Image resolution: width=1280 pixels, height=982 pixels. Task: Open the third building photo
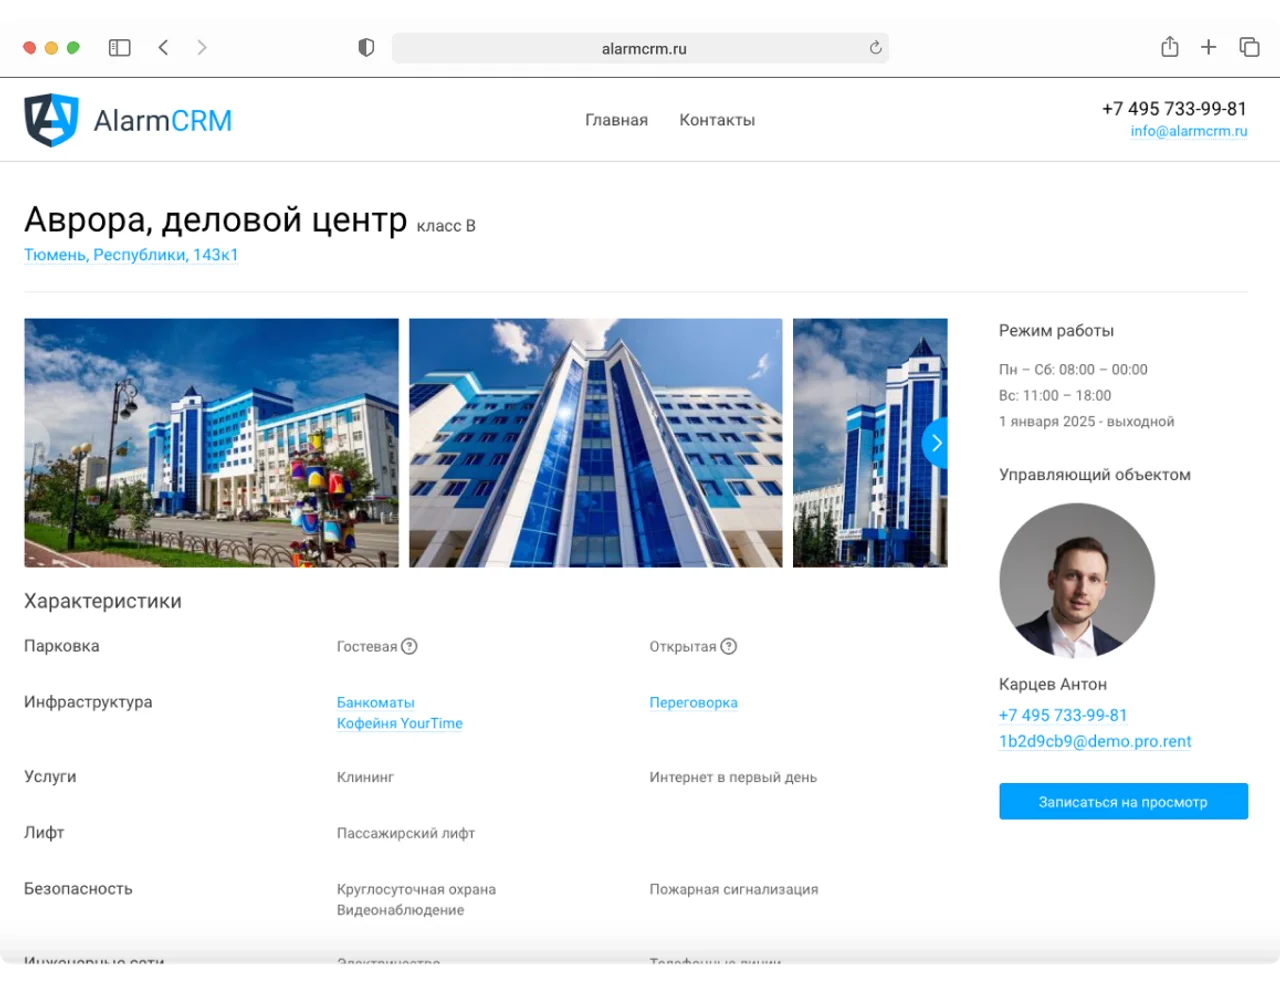pyautogui.click(x=870, y=443)
